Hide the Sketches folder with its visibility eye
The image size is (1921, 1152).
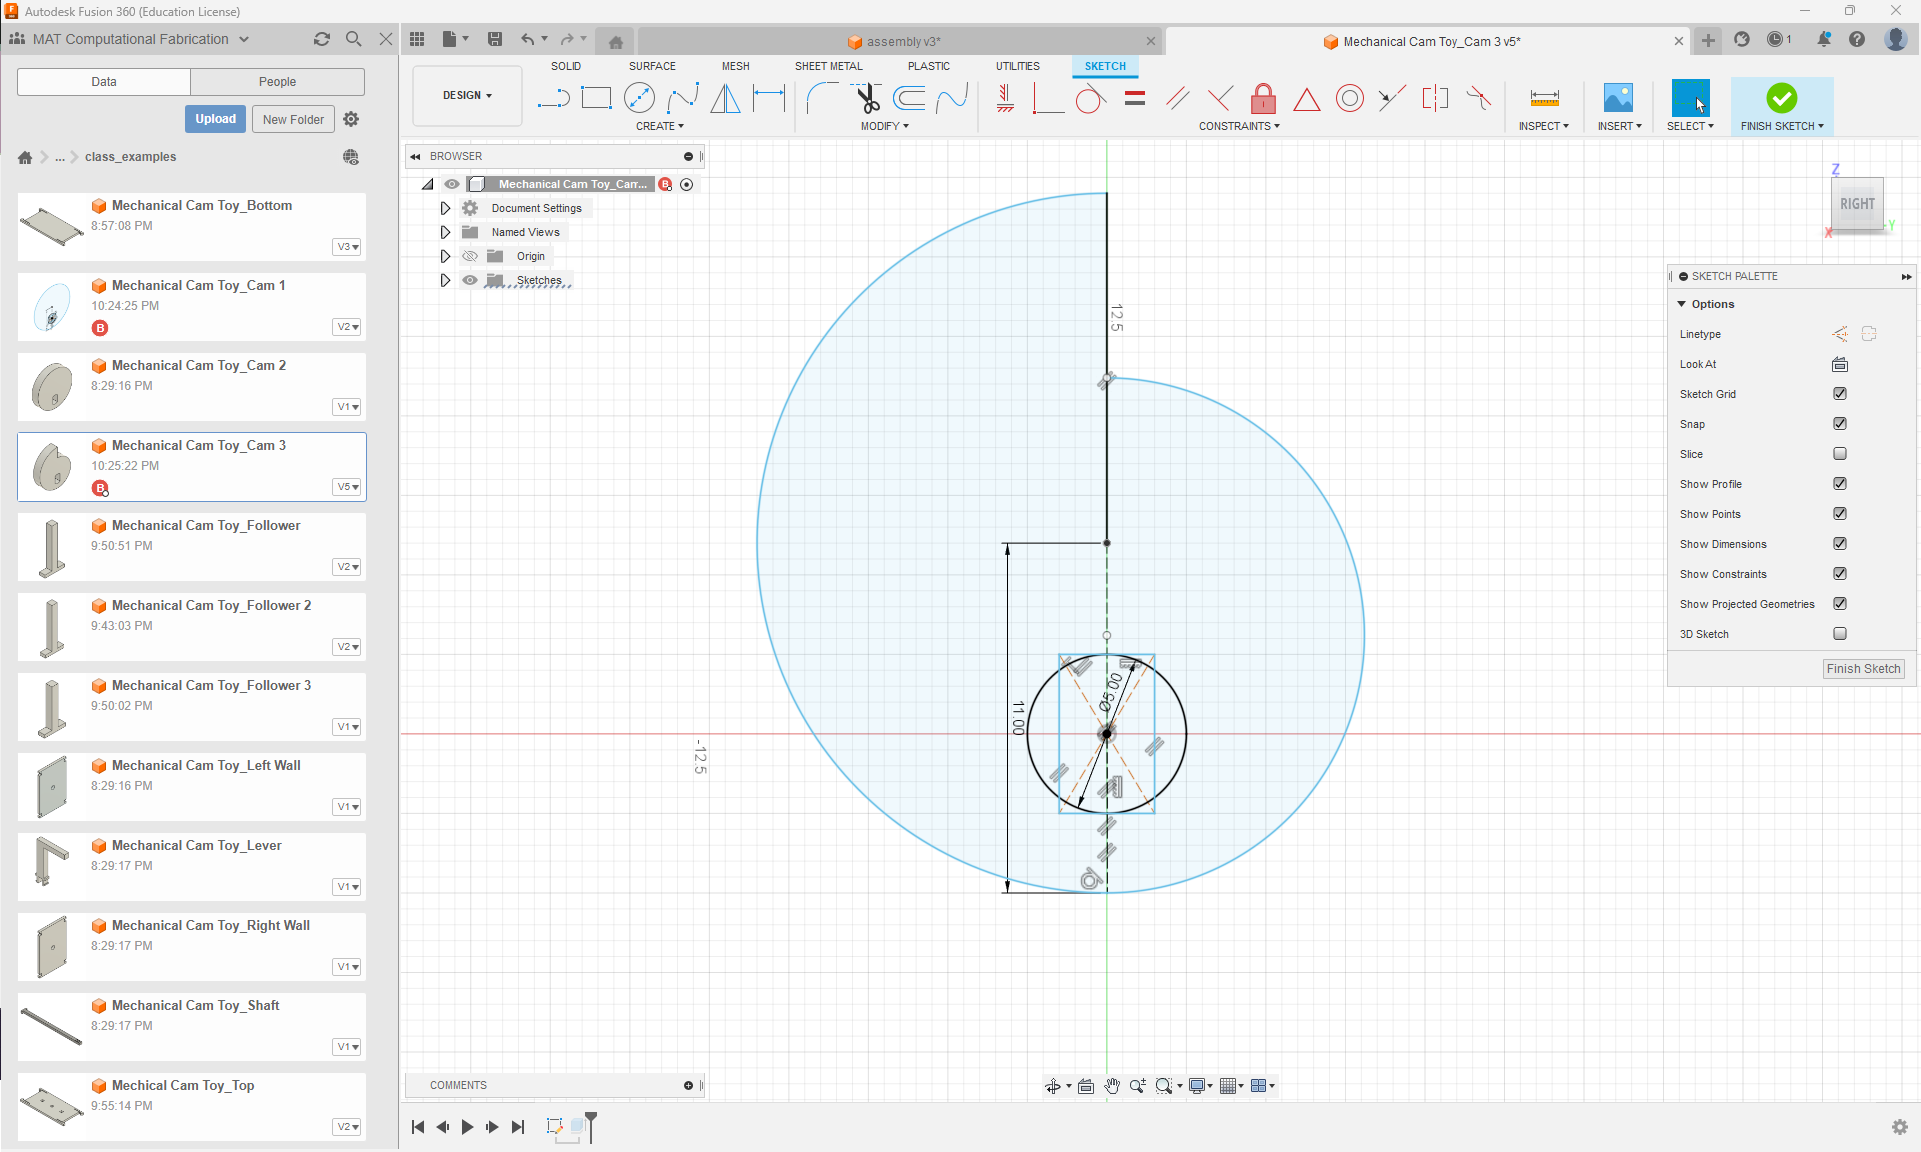click(x=470, y=280)
